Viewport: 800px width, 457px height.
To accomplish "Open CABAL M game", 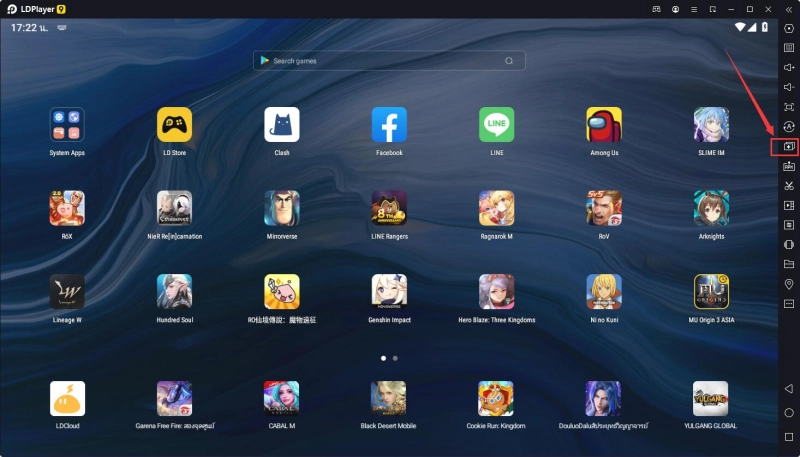I will point(282,398).
